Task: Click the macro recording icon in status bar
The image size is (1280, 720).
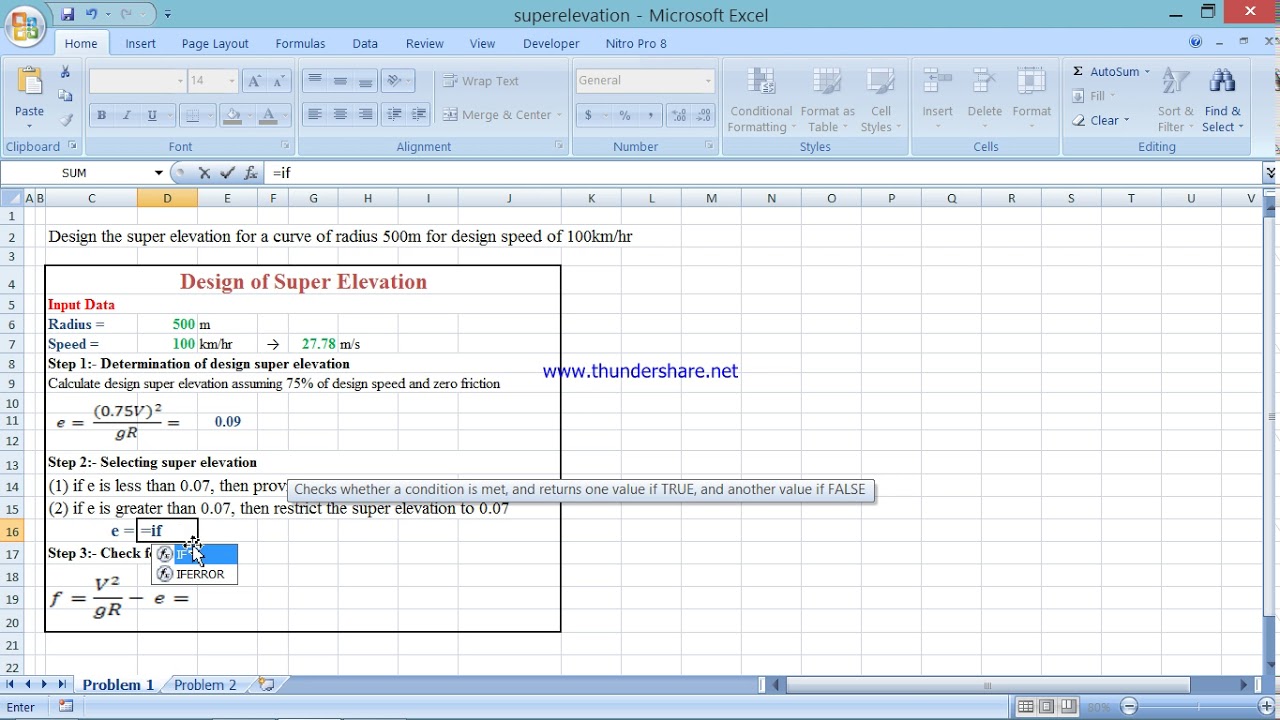Action: pos(66,707)
